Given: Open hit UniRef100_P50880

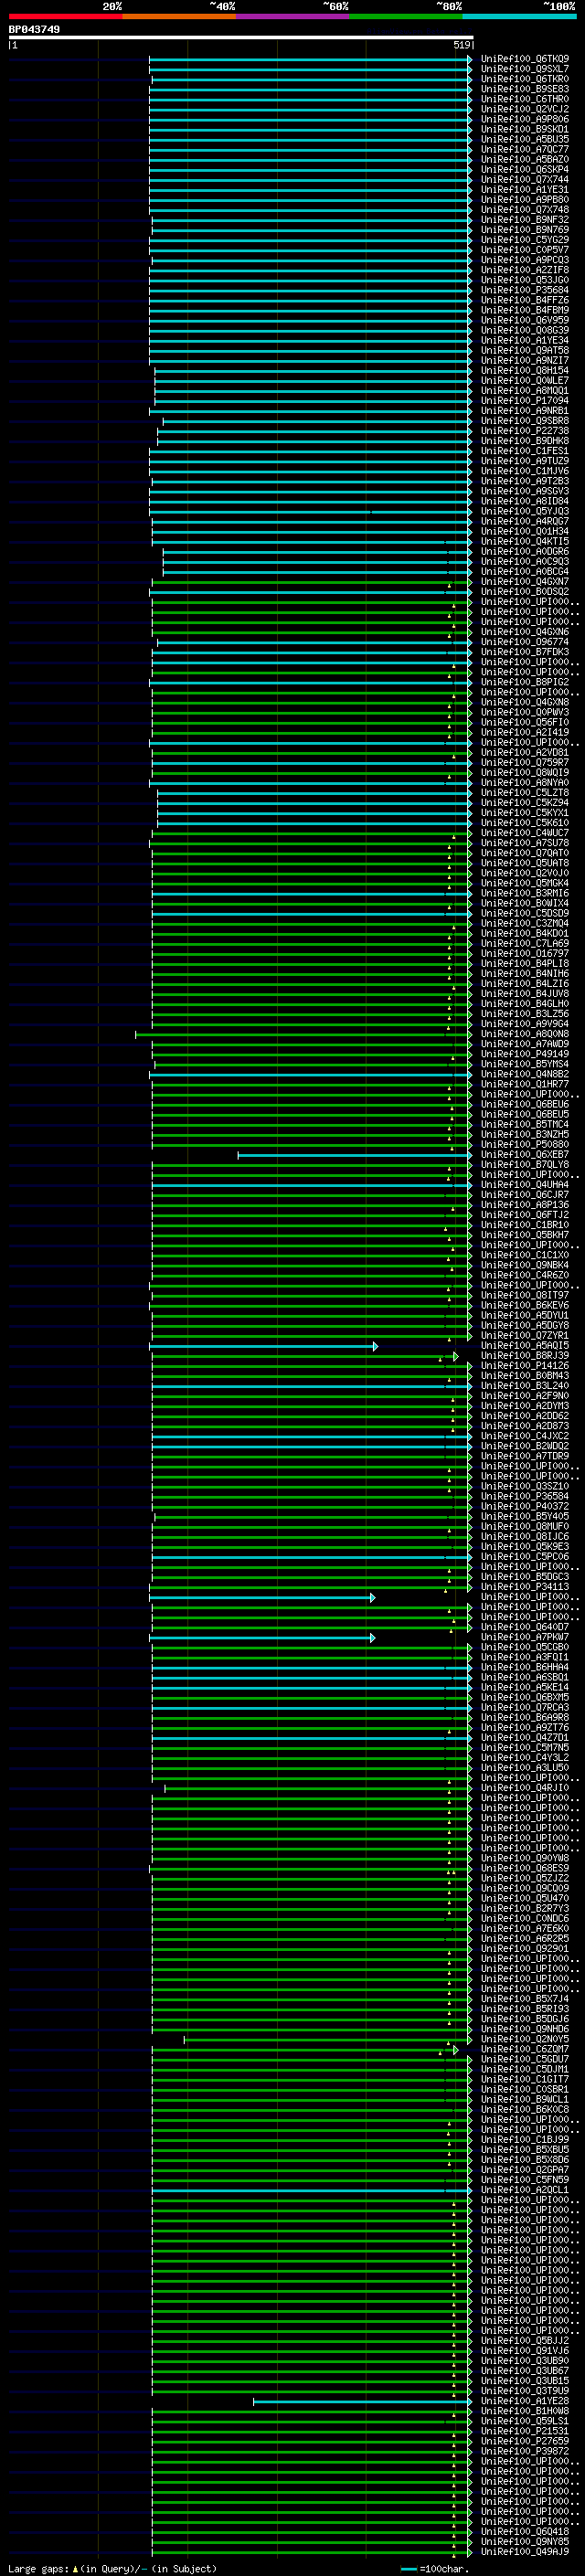Looking at the screenshot, I should (525, 1145).
